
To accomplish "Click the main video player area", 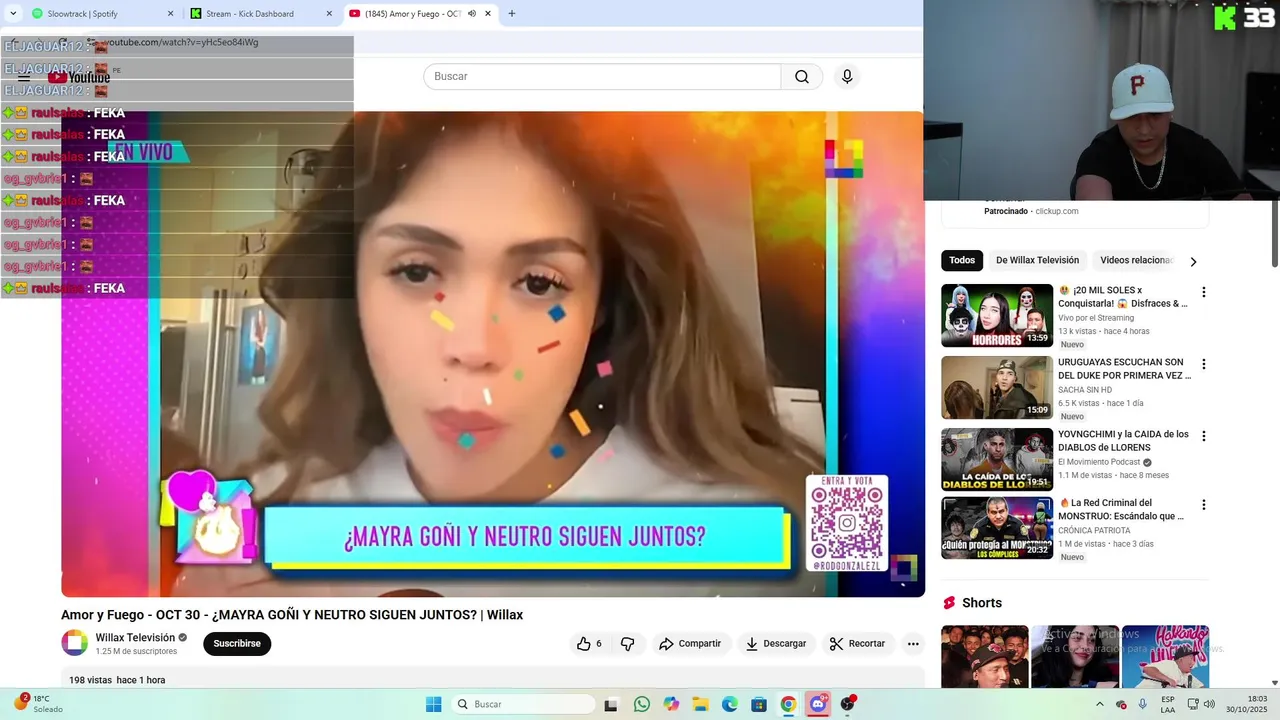I will [x=493, y=354].
